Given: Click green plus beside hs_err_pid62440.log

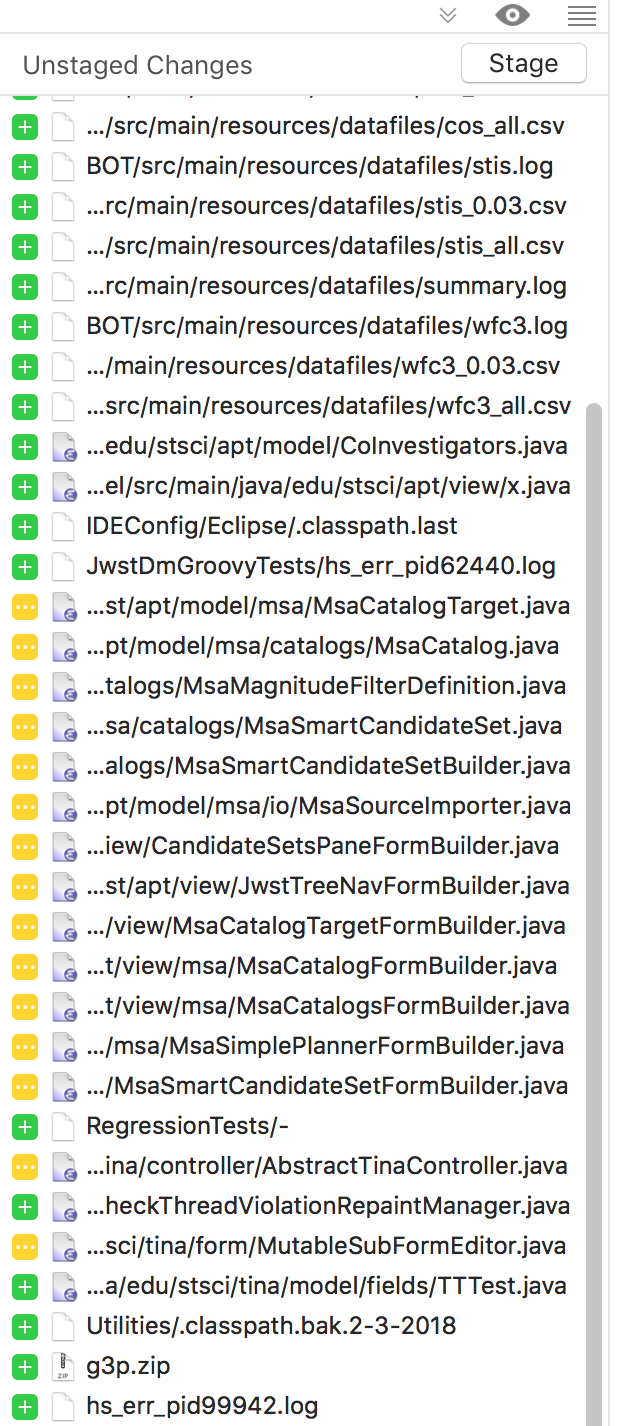Looking at the screenshot, I should (x=25, y=567).
